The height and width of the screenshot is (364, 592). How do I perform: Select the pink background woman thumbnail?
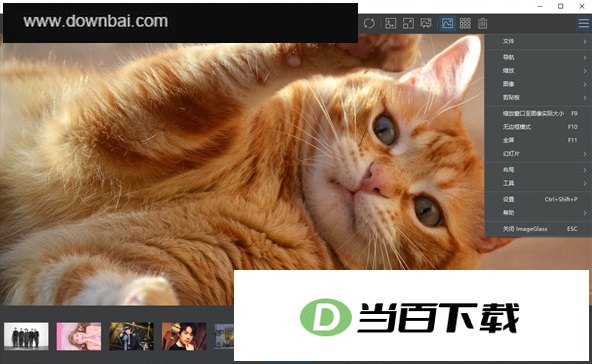(79, 336)
